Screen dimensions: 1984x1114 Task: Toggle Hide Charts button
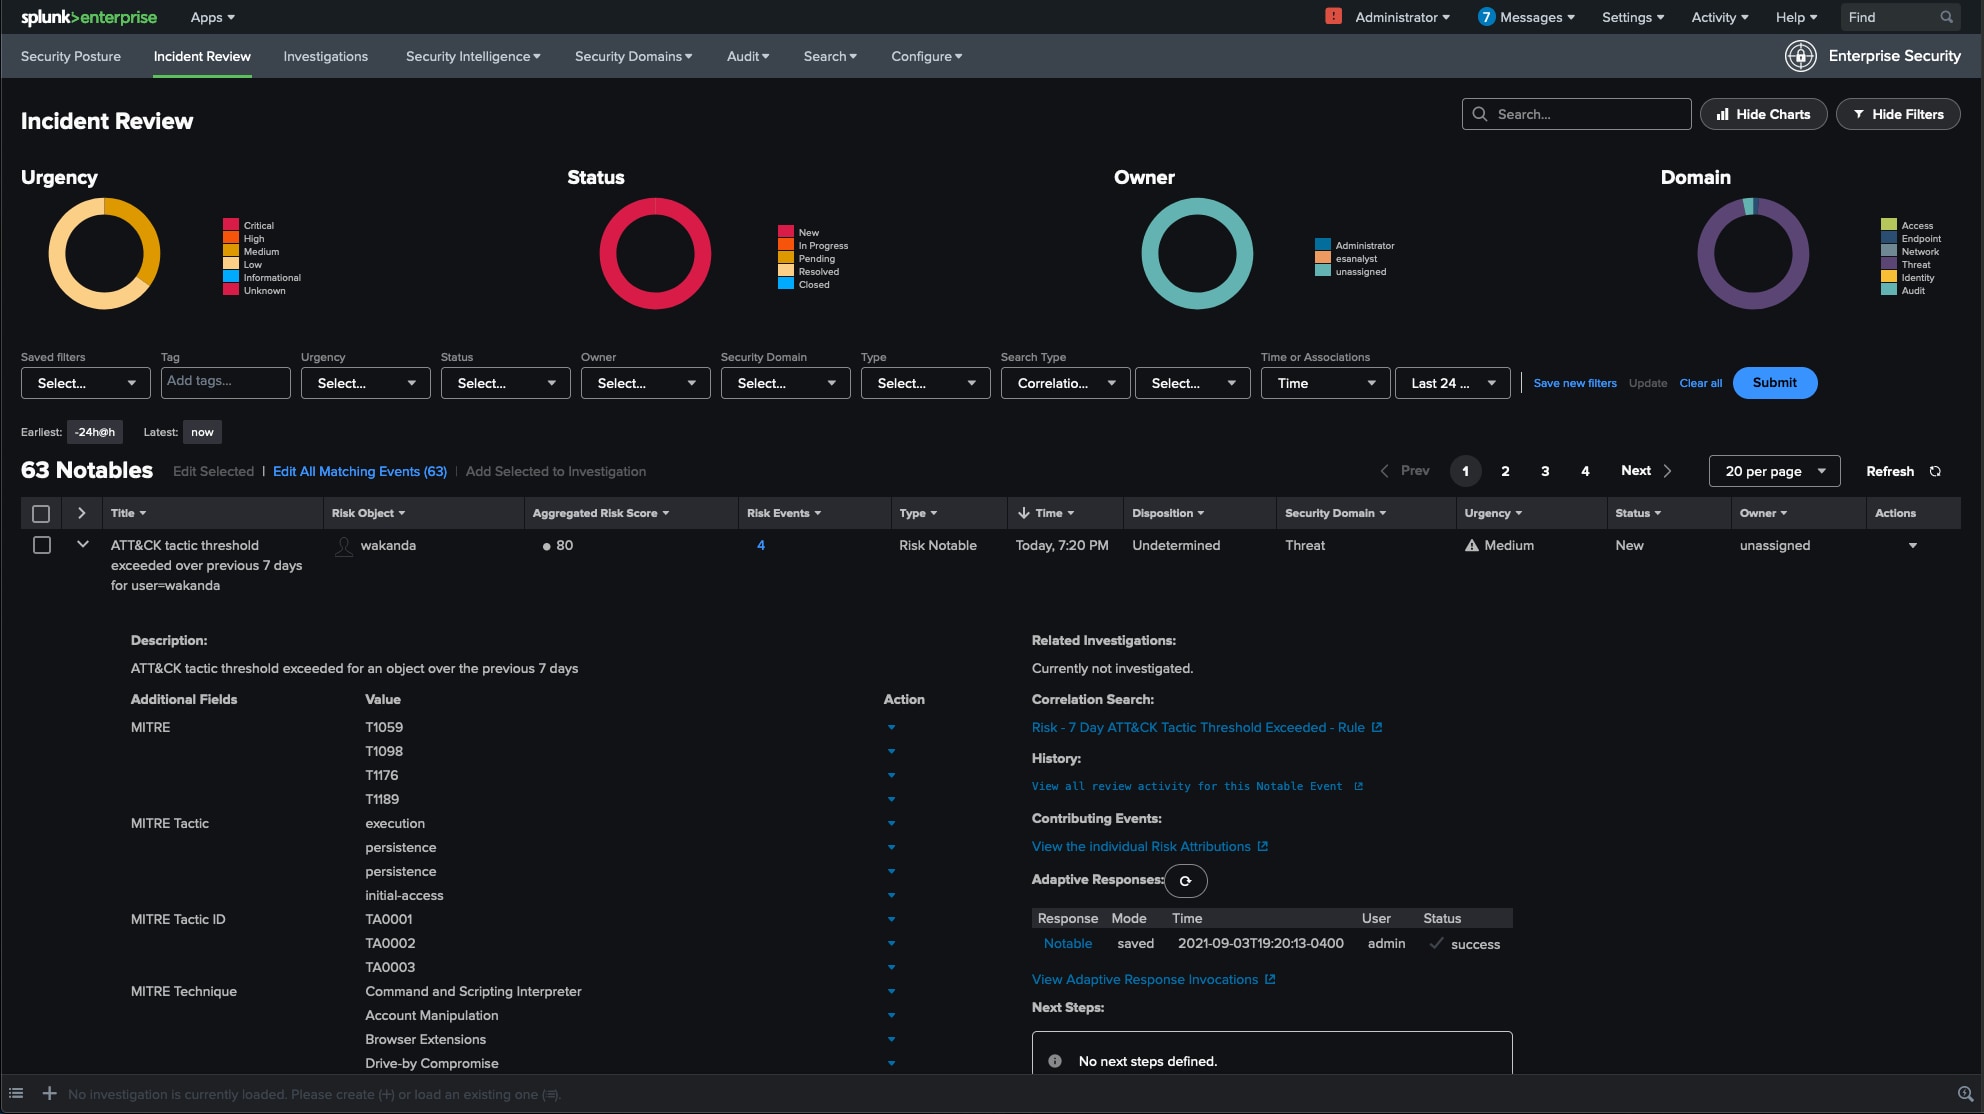[x=1763, y=114]
